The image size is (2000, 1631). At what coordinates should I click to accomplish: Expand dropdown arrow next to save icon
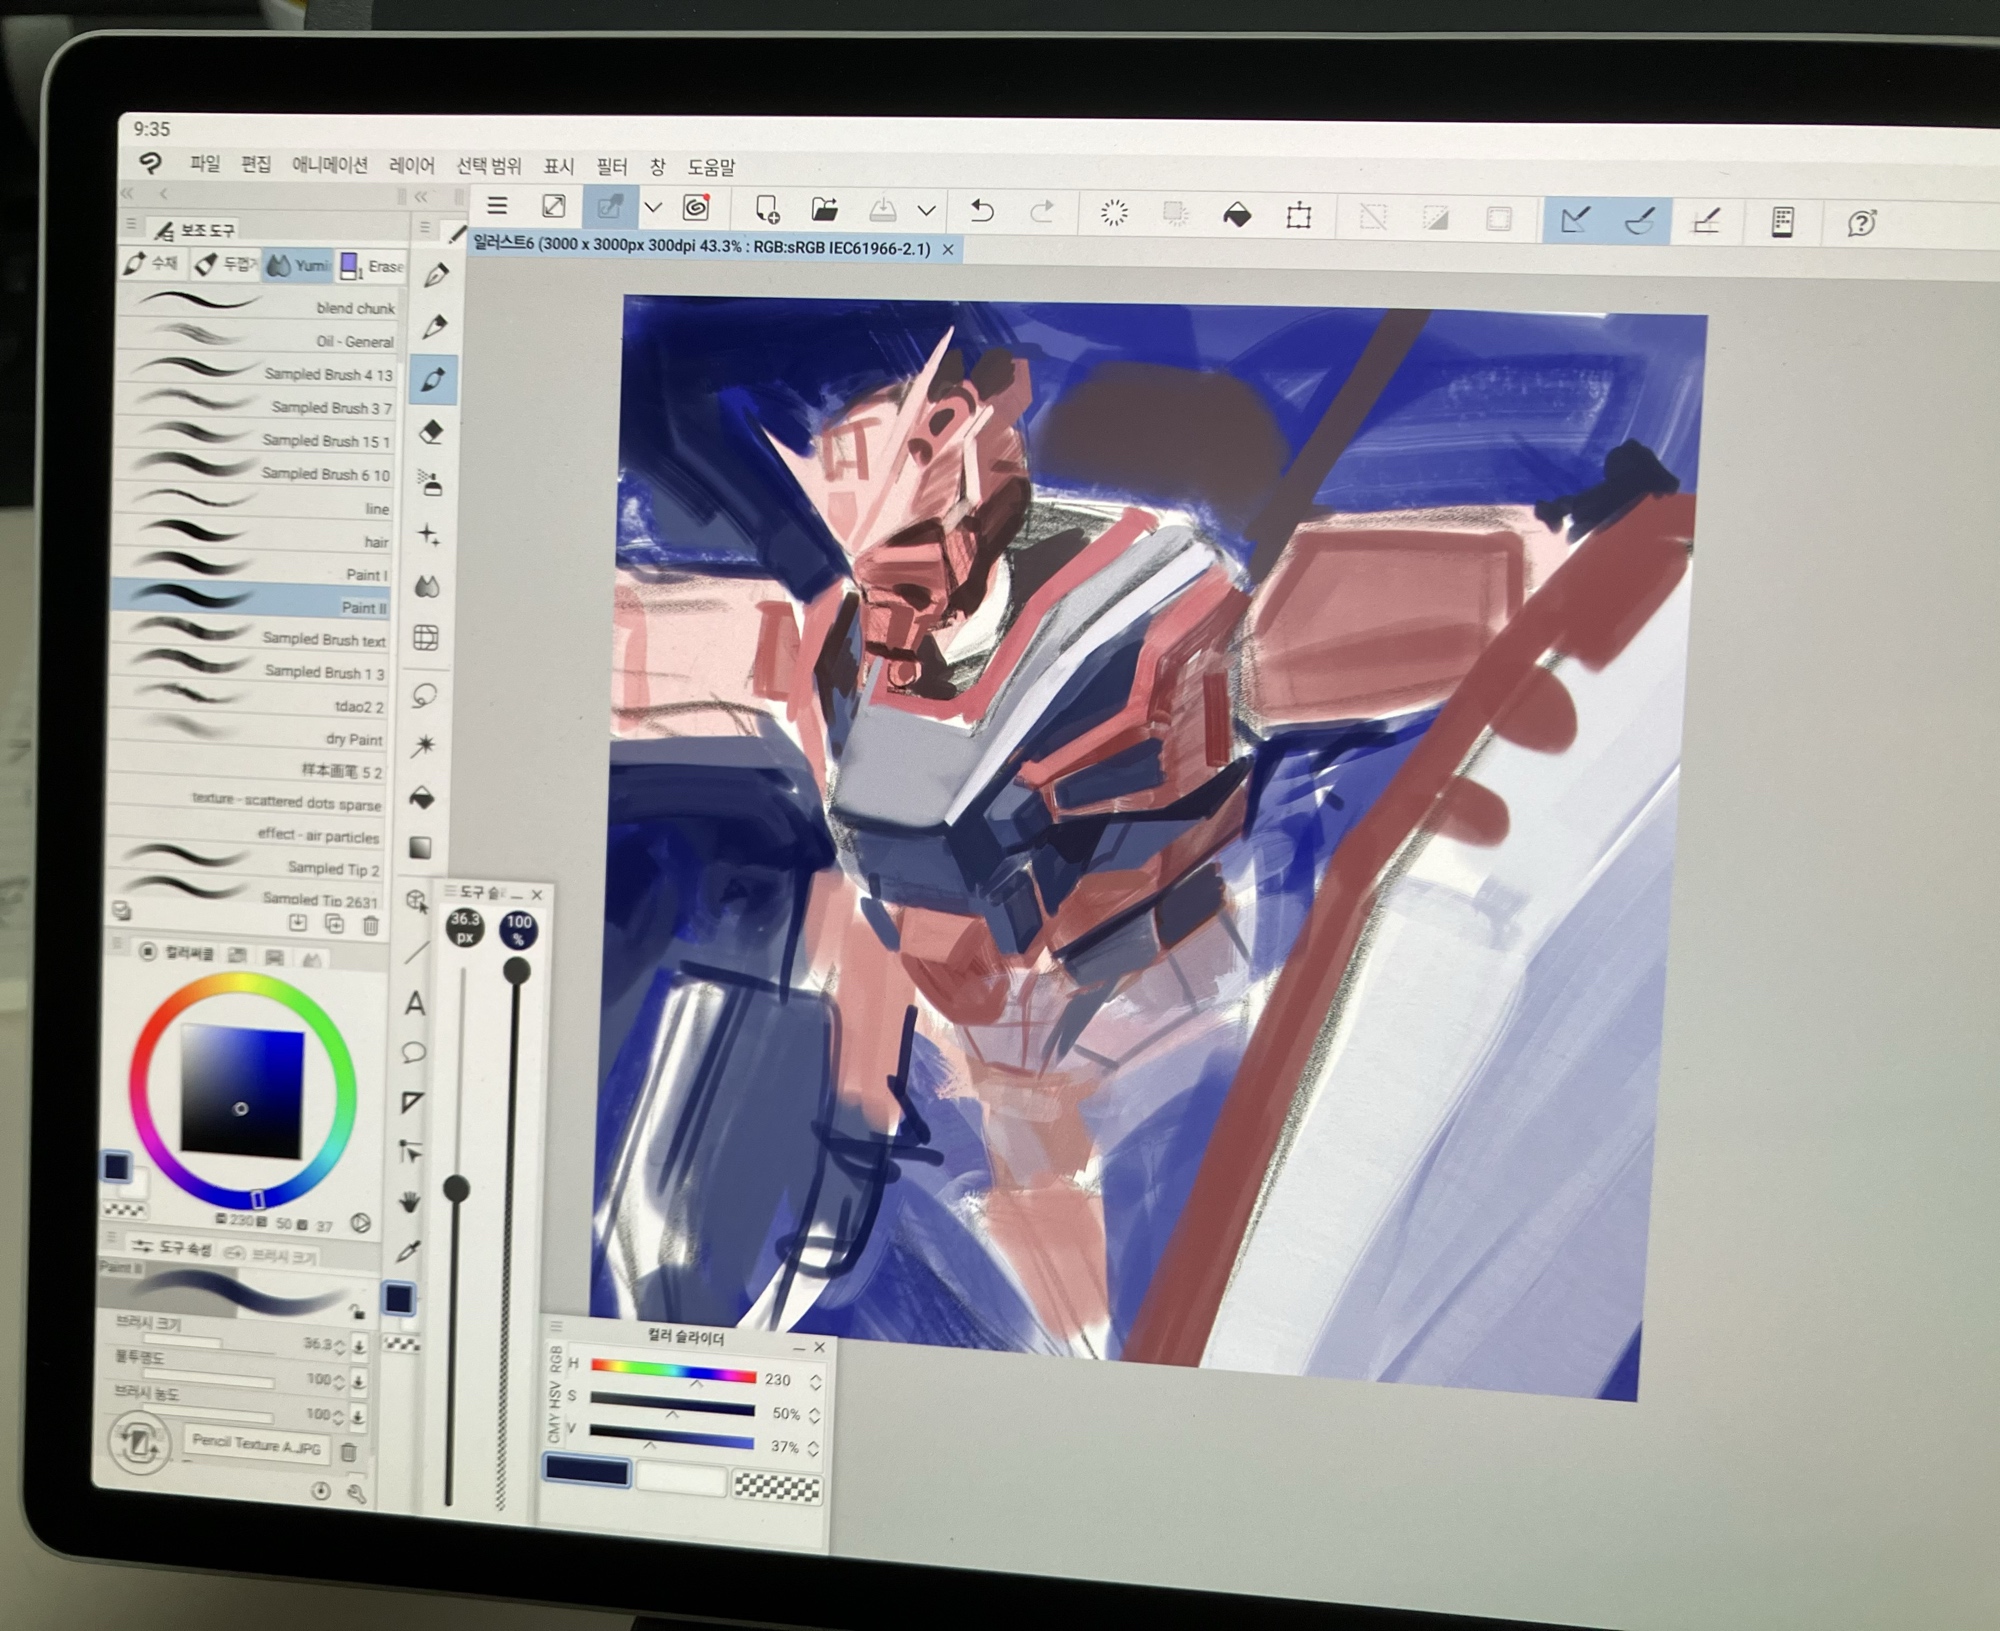click(927, 211)
